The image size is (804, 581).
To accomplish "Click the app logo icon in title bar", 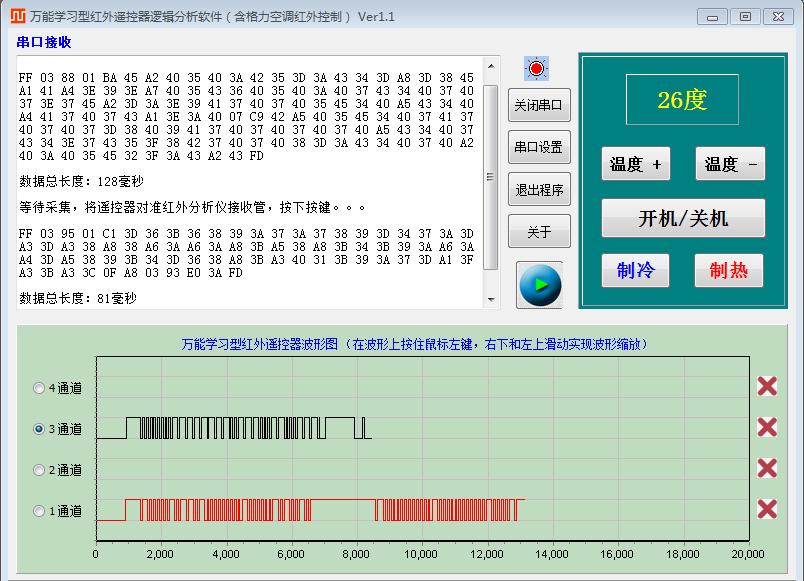I will coord(17,17).
